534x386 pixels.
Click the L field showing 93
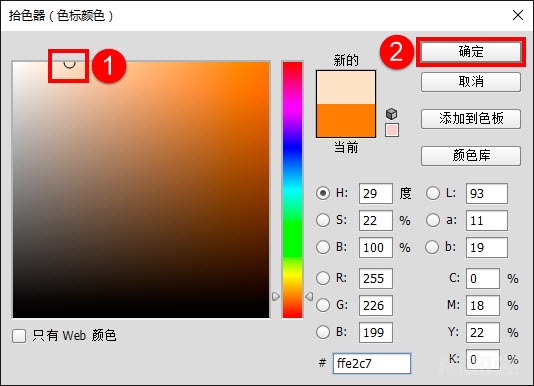[x=487, y=194]
